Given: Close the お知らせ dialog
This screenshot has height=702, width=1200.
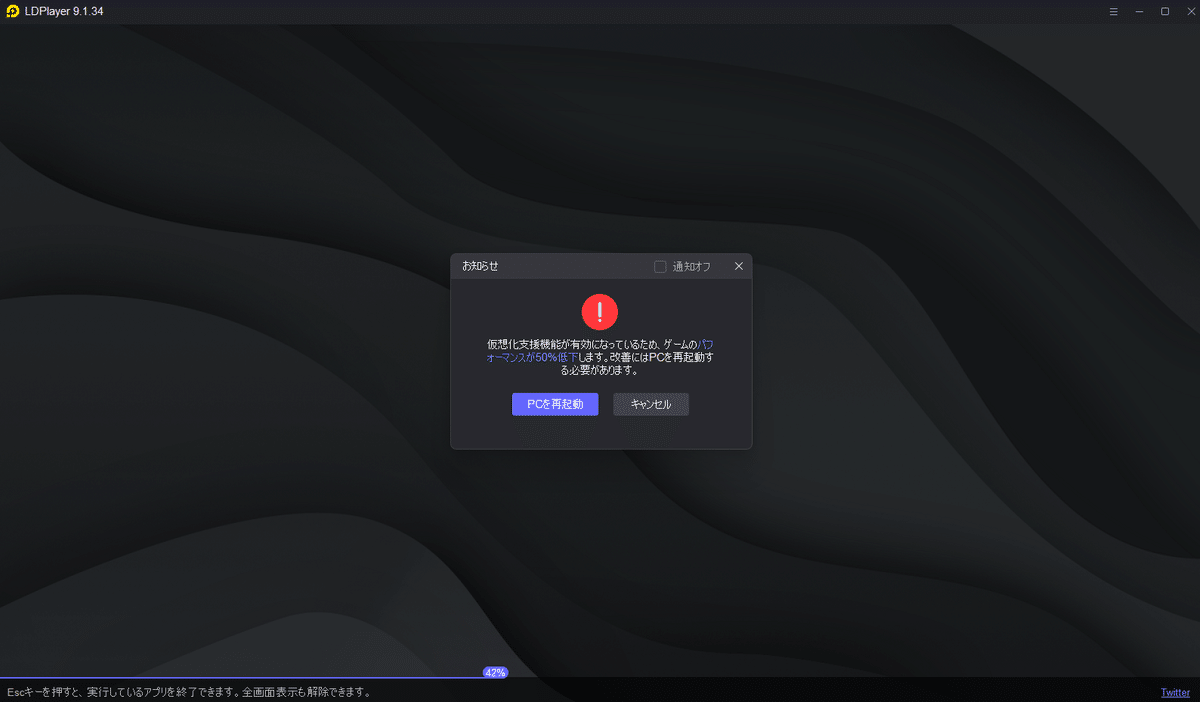Looking at the screenshot, I should pyautogui.click(x=739, y=266).
